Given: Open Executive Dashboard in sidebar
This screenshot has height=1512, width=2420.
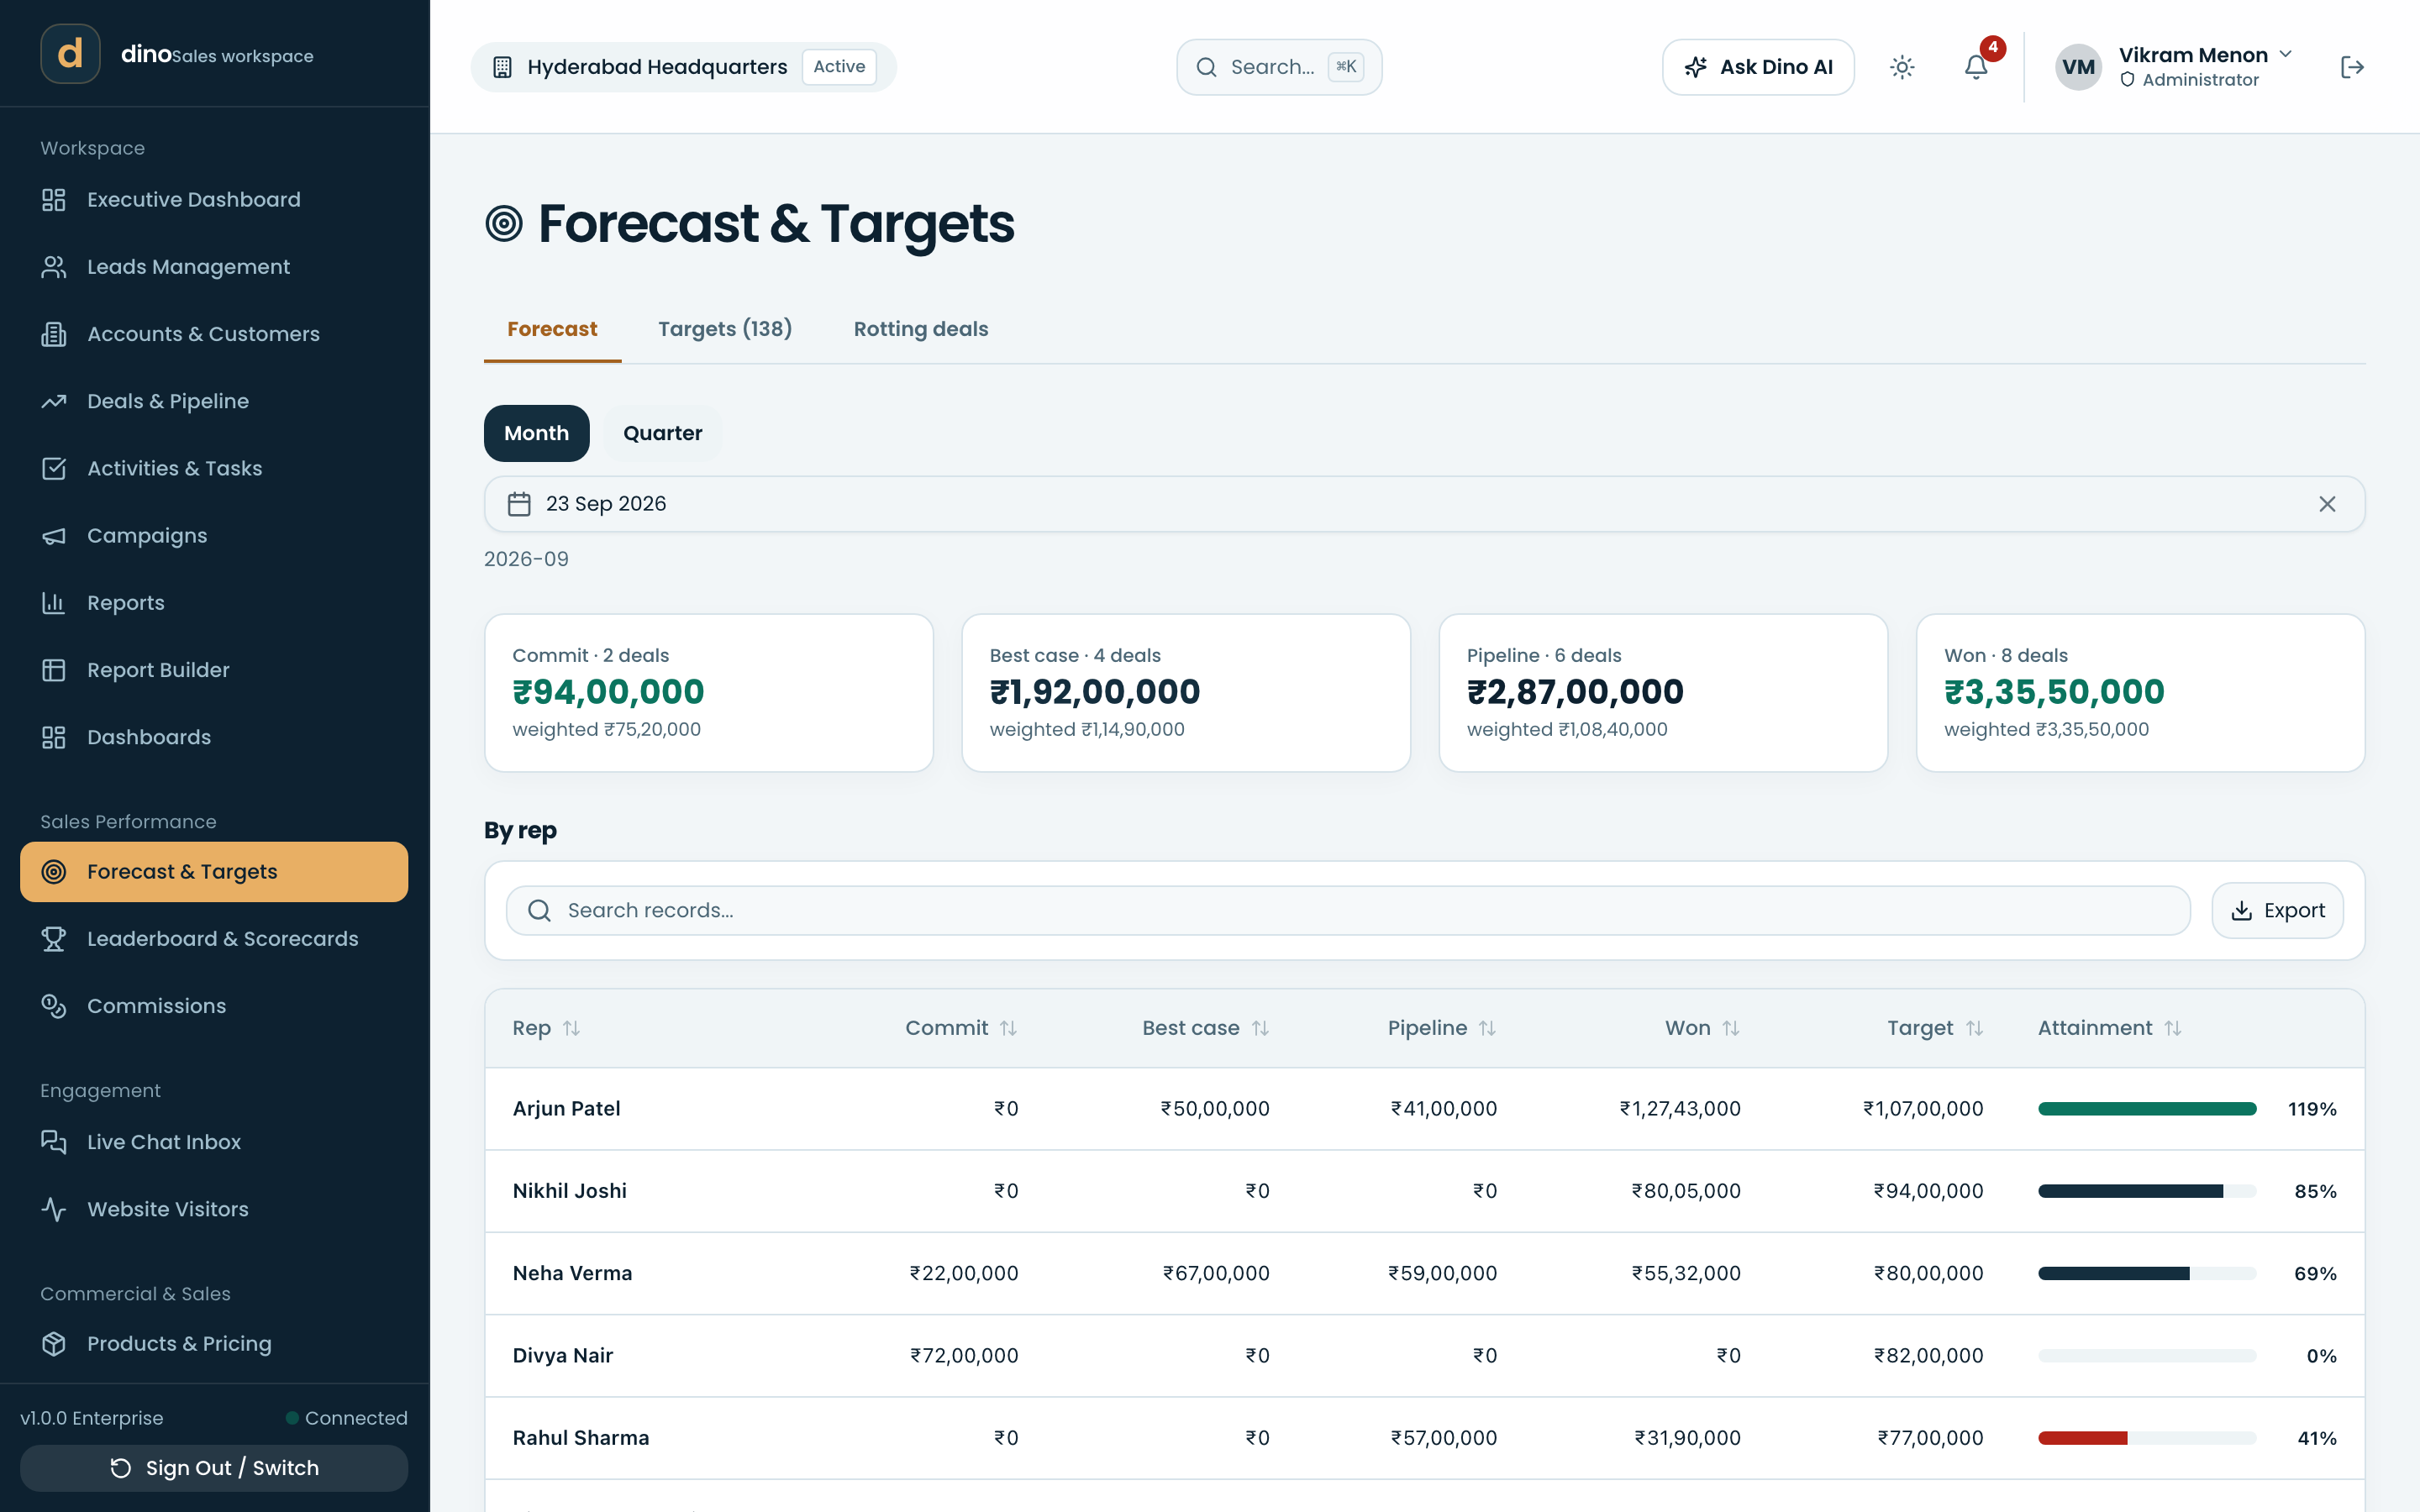Looking at the screenshot, I should coord(214,200).
